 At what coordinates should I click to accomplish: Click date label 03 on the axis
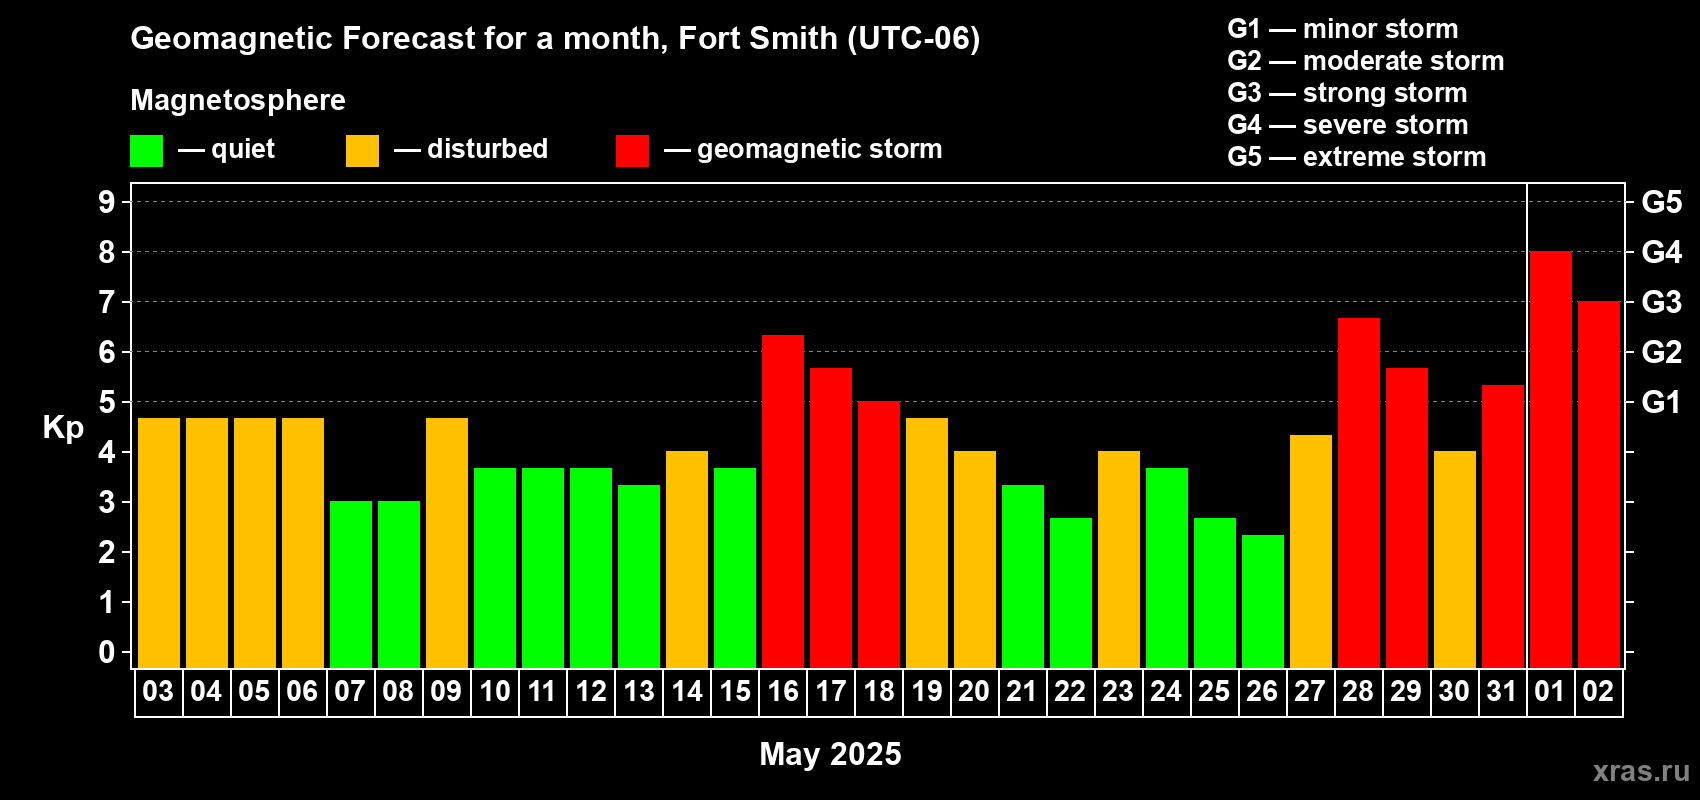(158, 692)
